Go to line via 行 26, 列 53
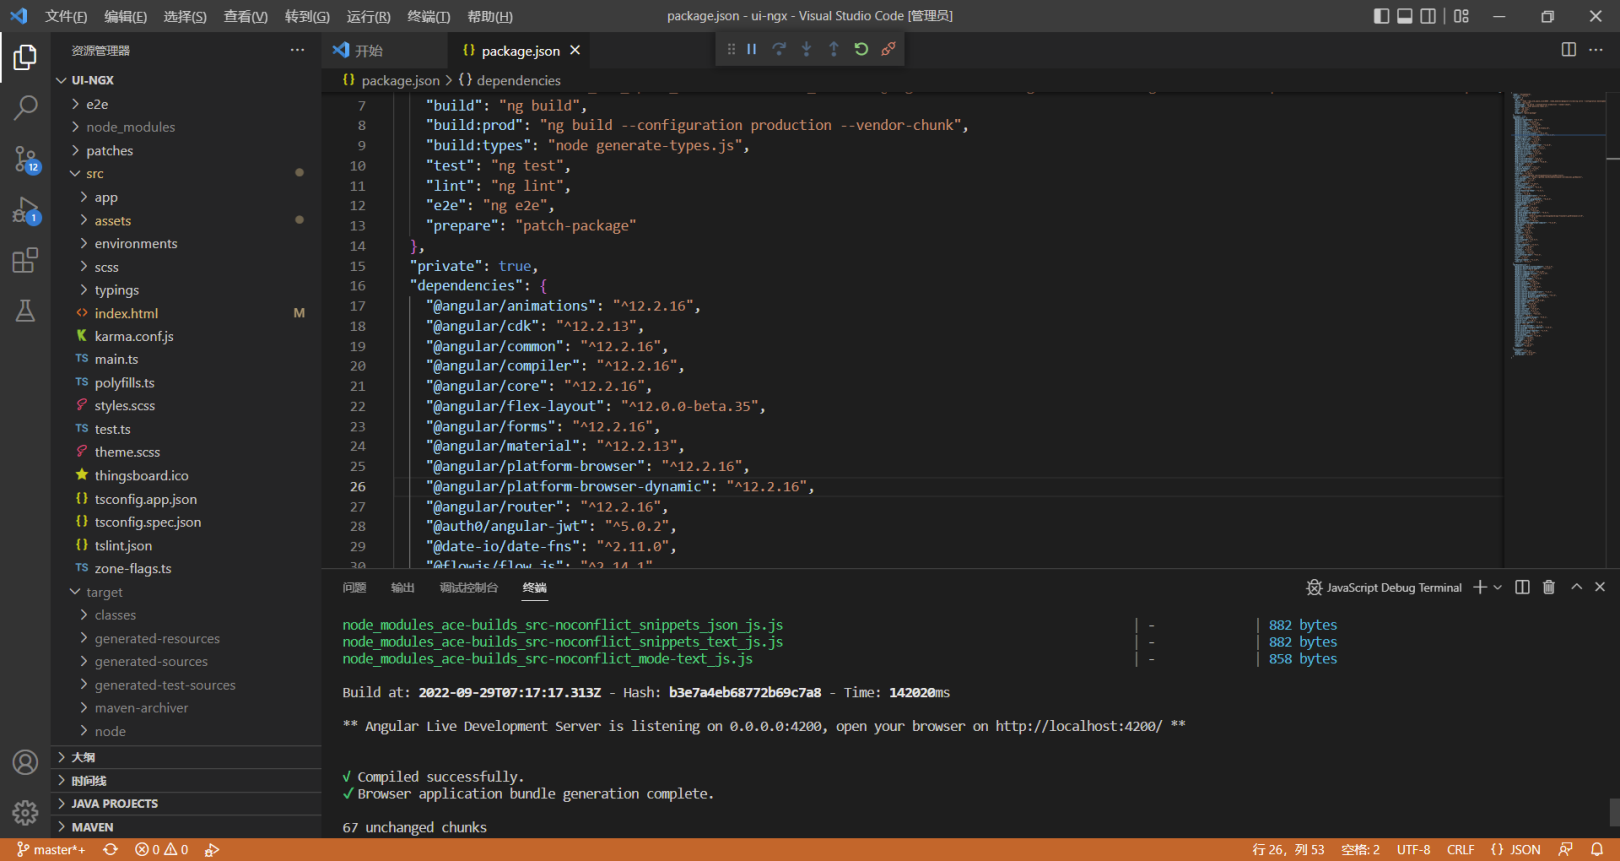This screenshot has width=1620, height=861. click(1288, 850)
